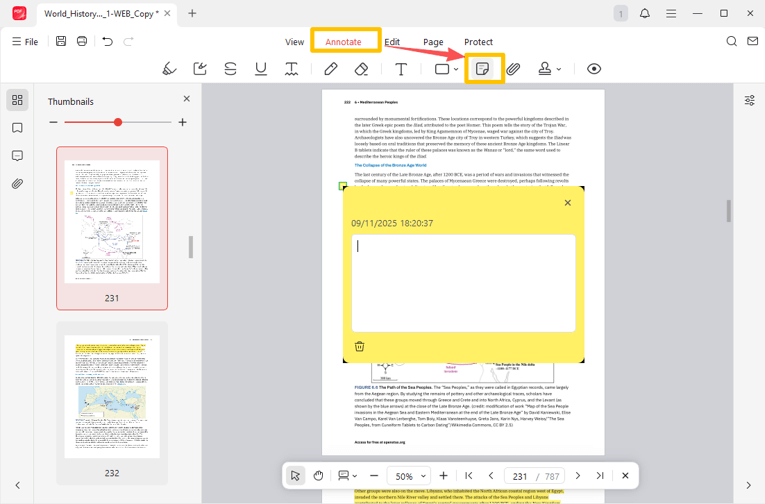Click the sticky note marker on page

tap(343, 186)
